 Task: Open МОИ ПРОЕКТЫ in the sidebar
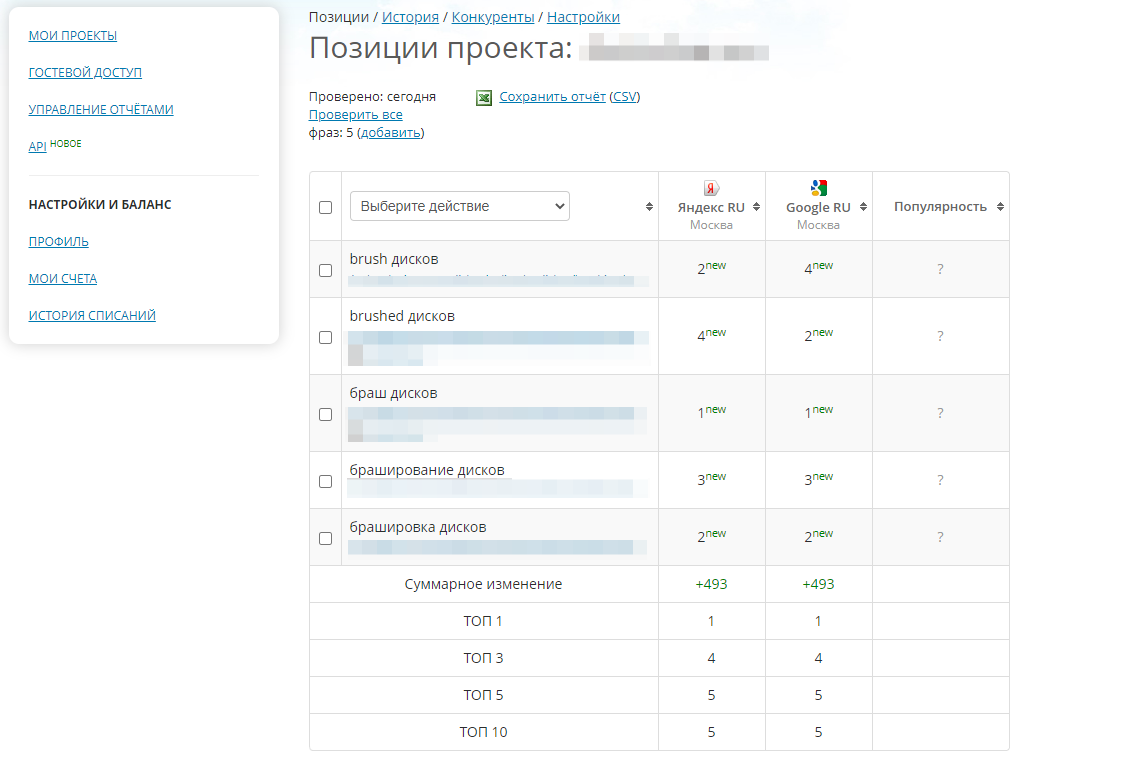click(x=72, y=35)
